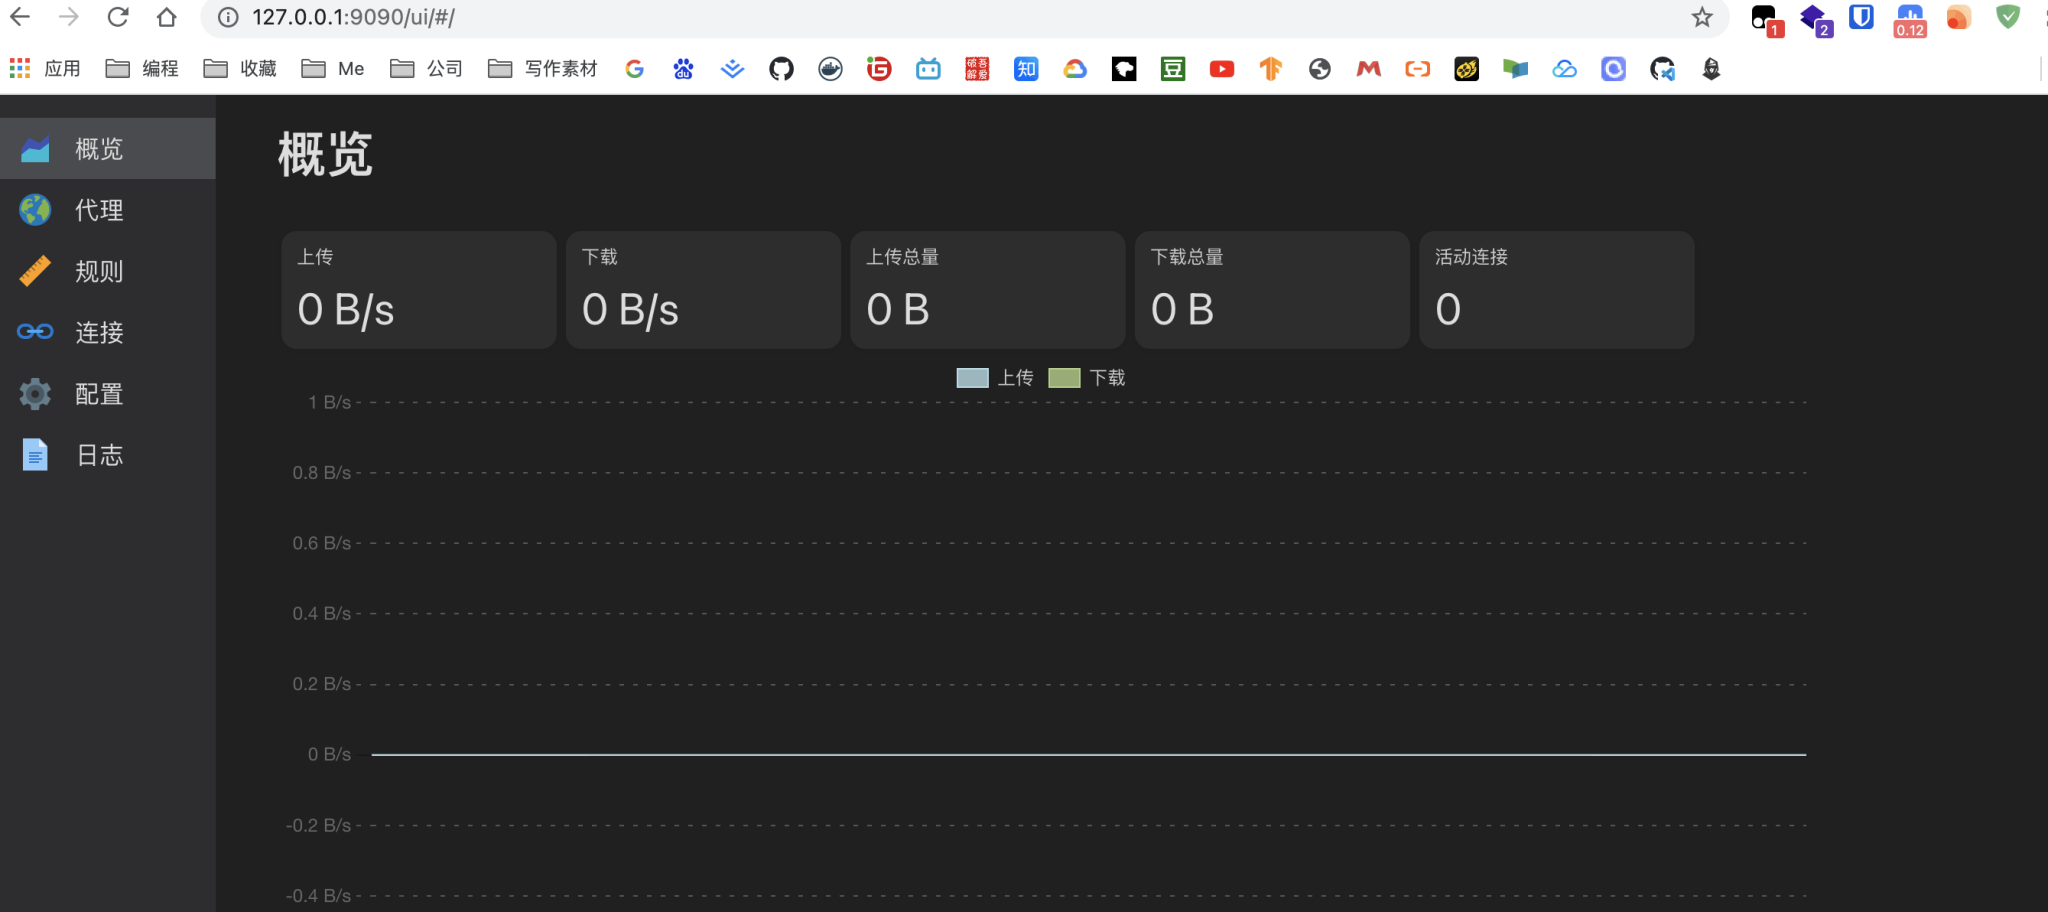Screen dimensions: 2048x912
Task: Reload the current page
Action: 118,17
